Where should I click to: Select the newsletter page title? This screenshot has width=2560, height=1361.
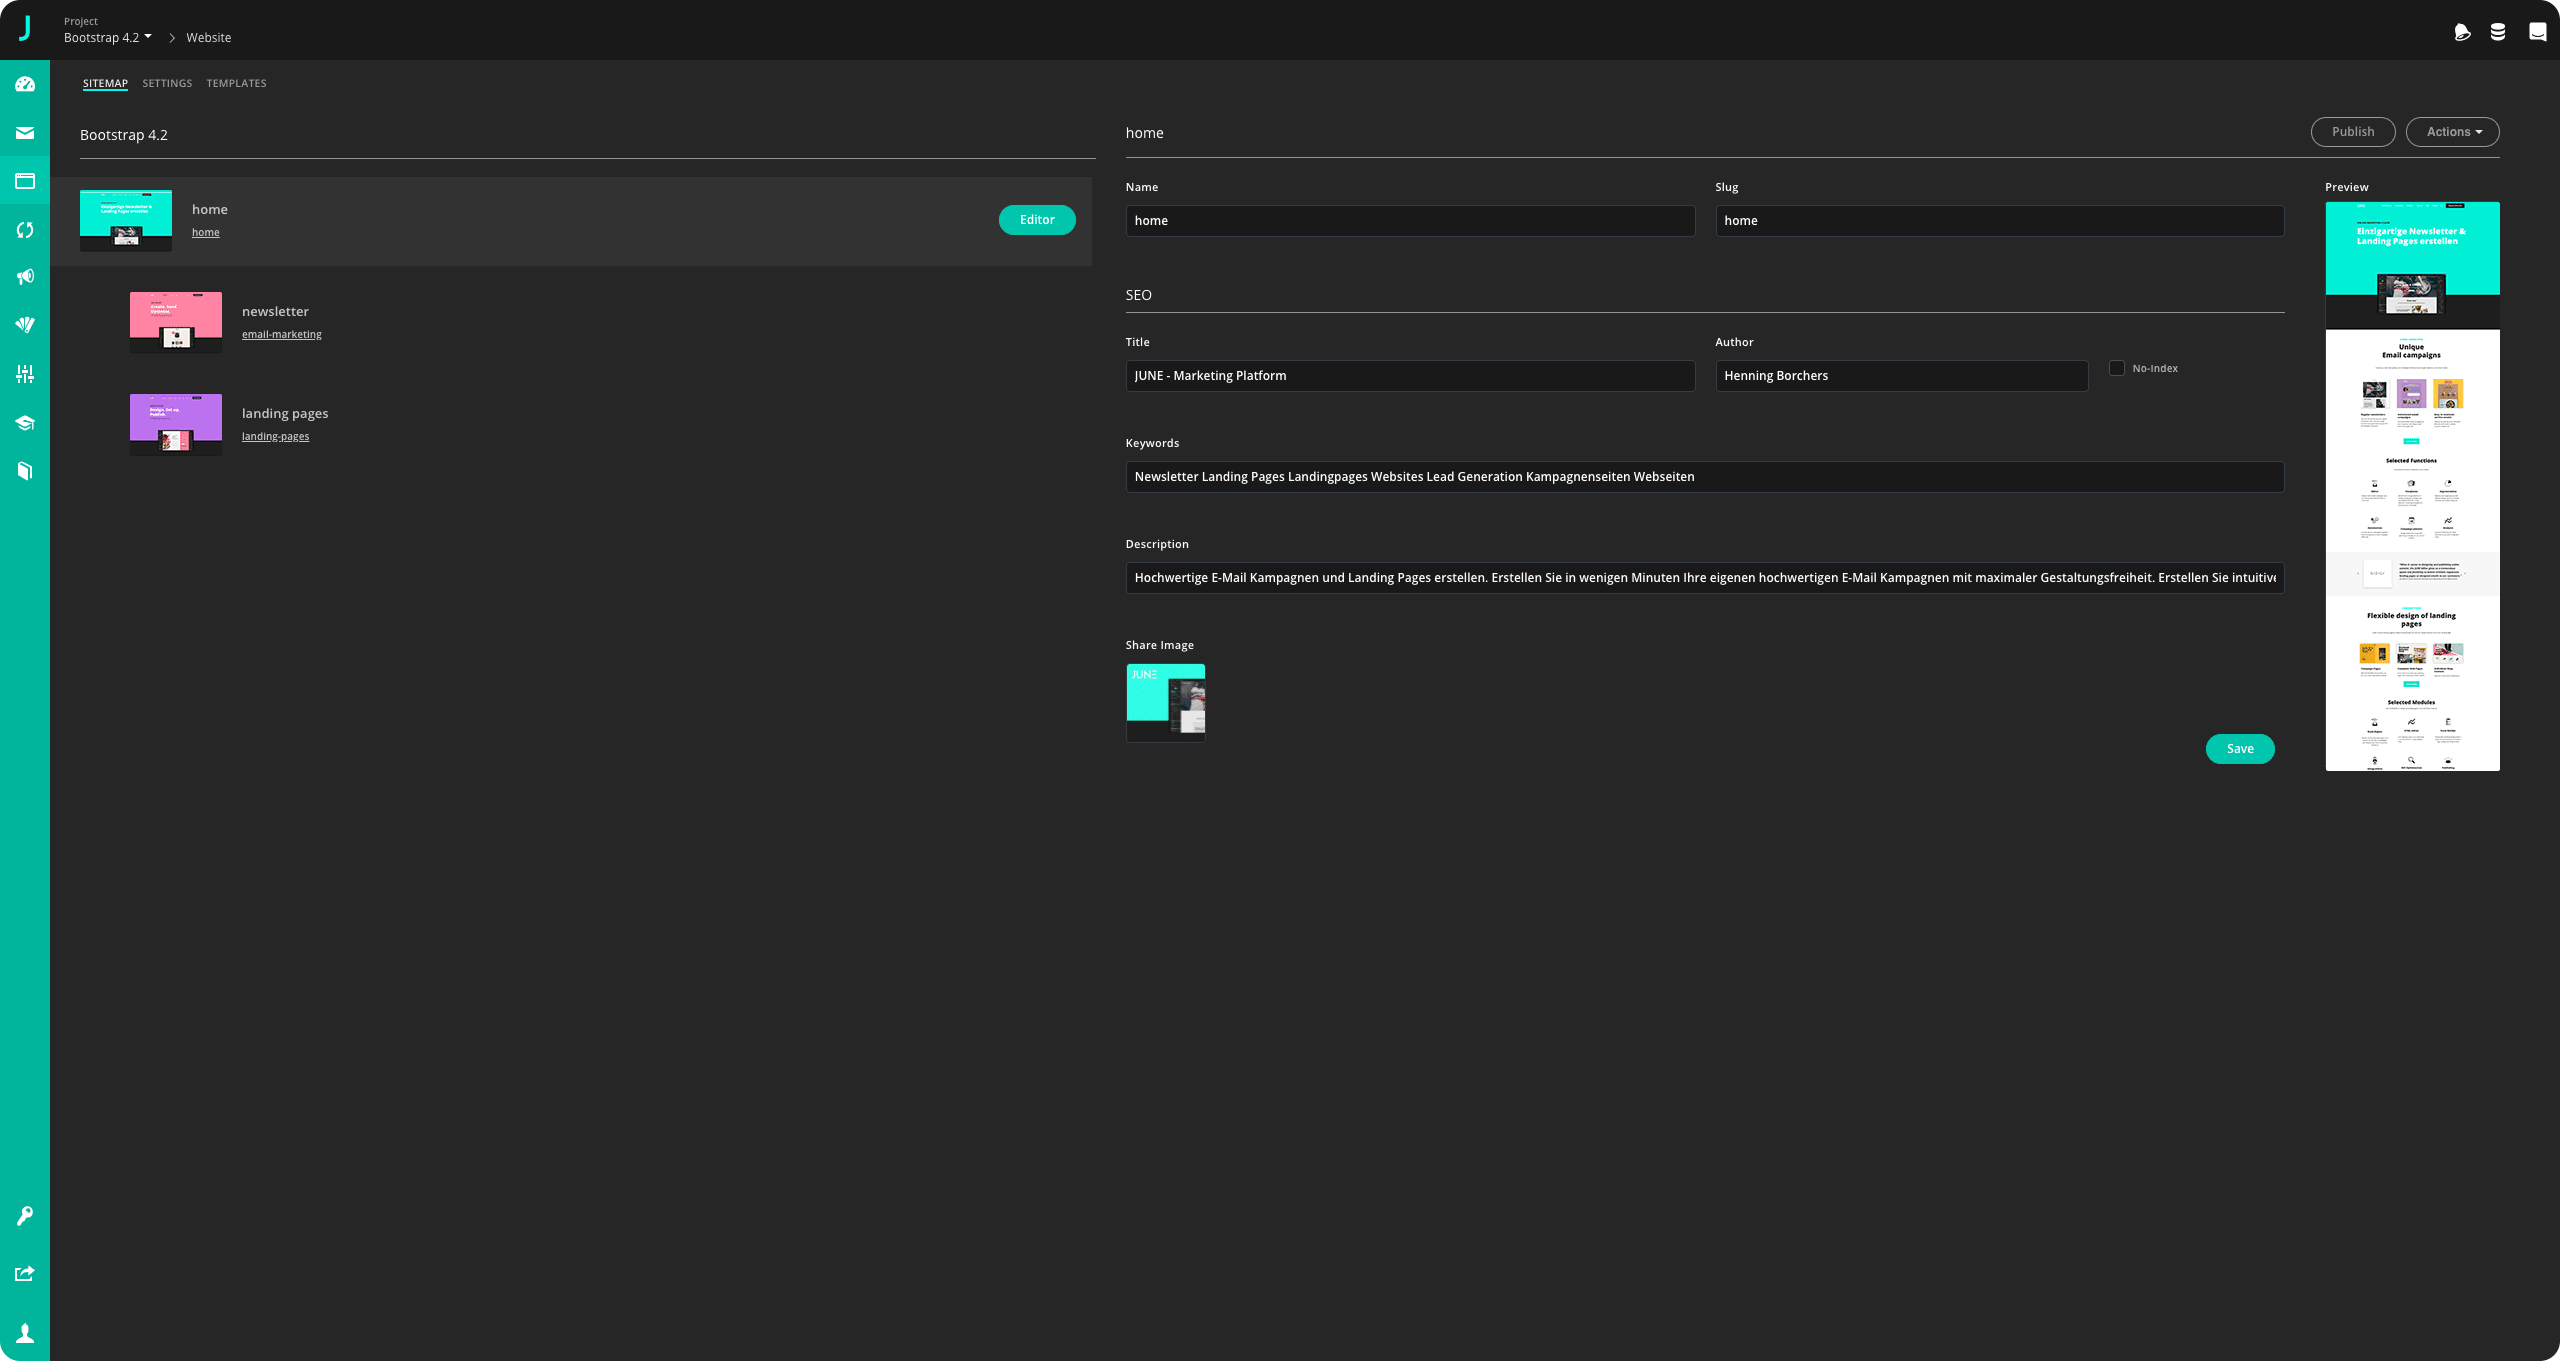point(275,311)
